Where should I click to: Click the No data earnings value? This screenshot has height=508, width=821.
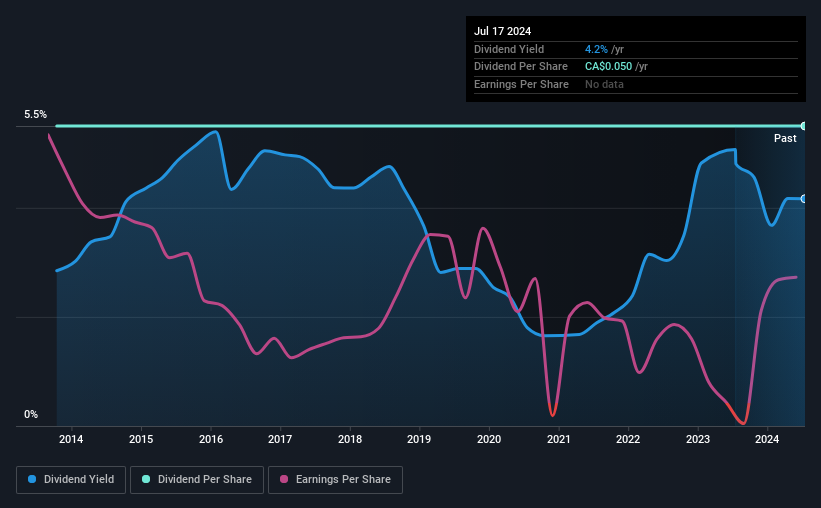[x=604, y=84]
